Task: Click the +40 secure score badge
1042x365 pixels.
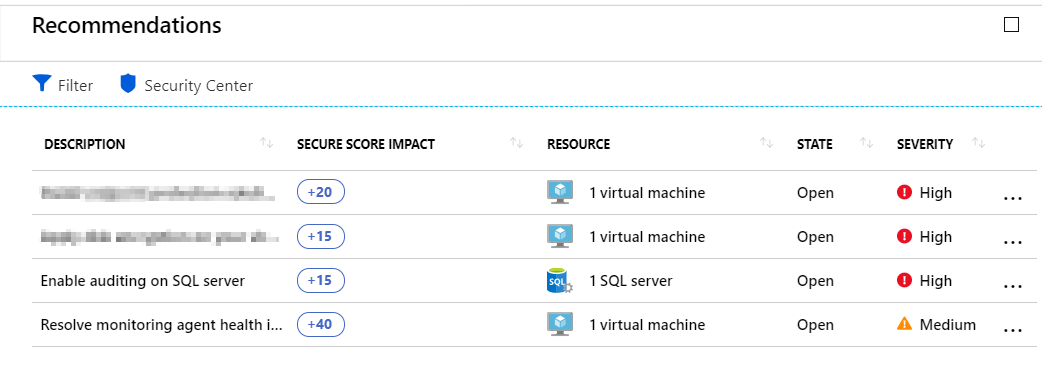Action: tap(320, 325)
